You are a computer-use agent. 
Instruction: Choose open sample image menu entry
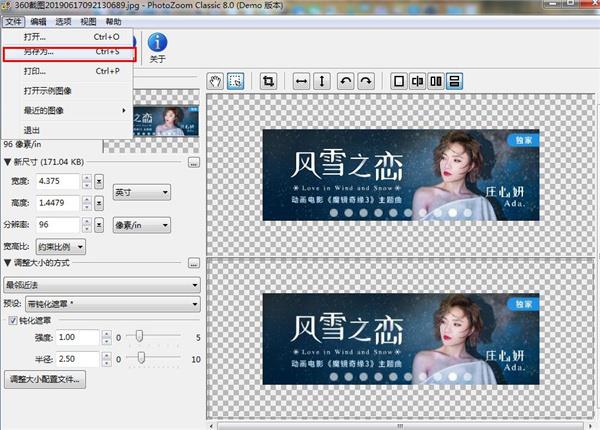coord(68,91)
